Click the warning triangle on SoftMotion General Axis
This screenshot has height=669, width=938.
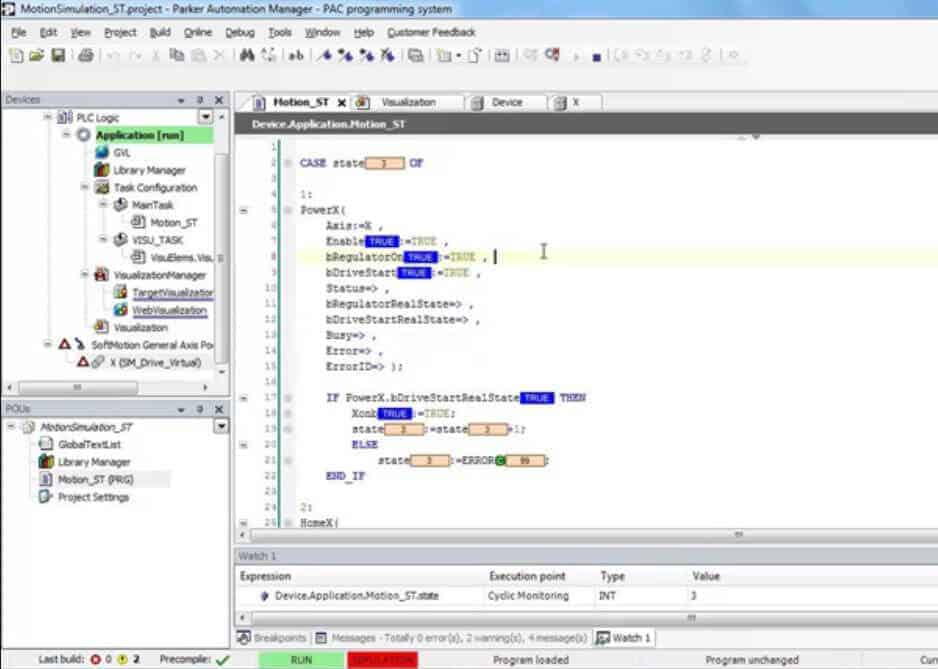point(65,344)
